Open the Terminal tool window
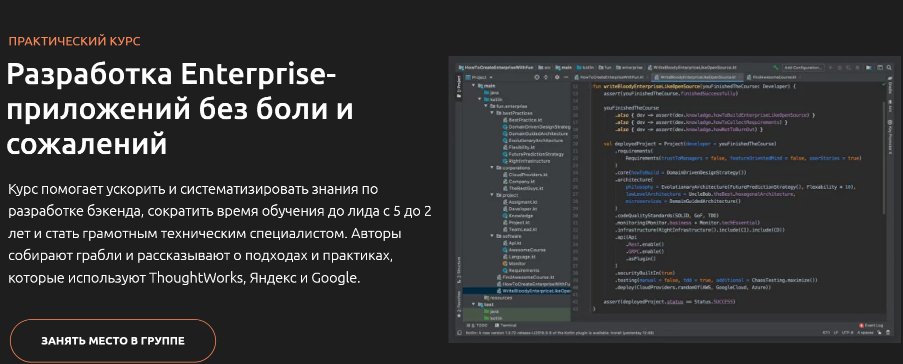Viewport: 903px width, 364px height. point(505,325)
